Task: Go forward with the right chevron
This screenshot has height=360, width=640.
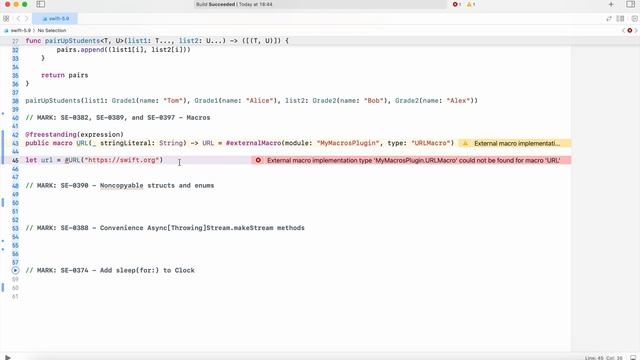Action: click(x=27, y=18)
